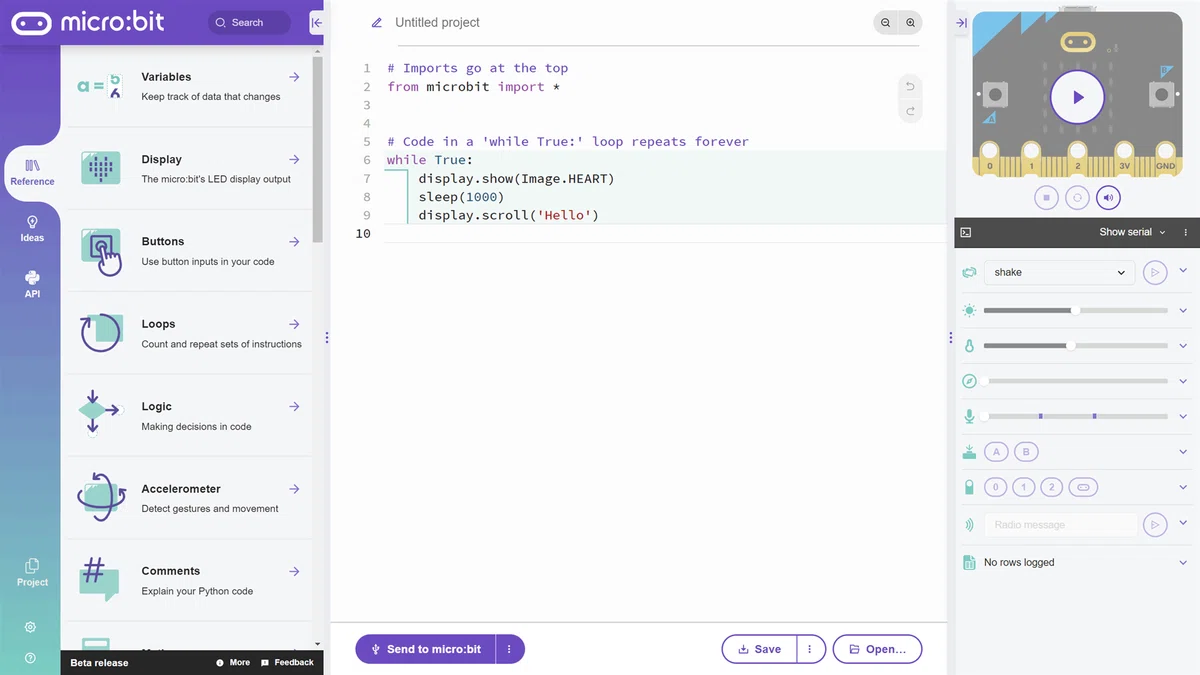1200x675 pixels.
Task: Open Comments reference topic icon
Action: click(100, 580)
